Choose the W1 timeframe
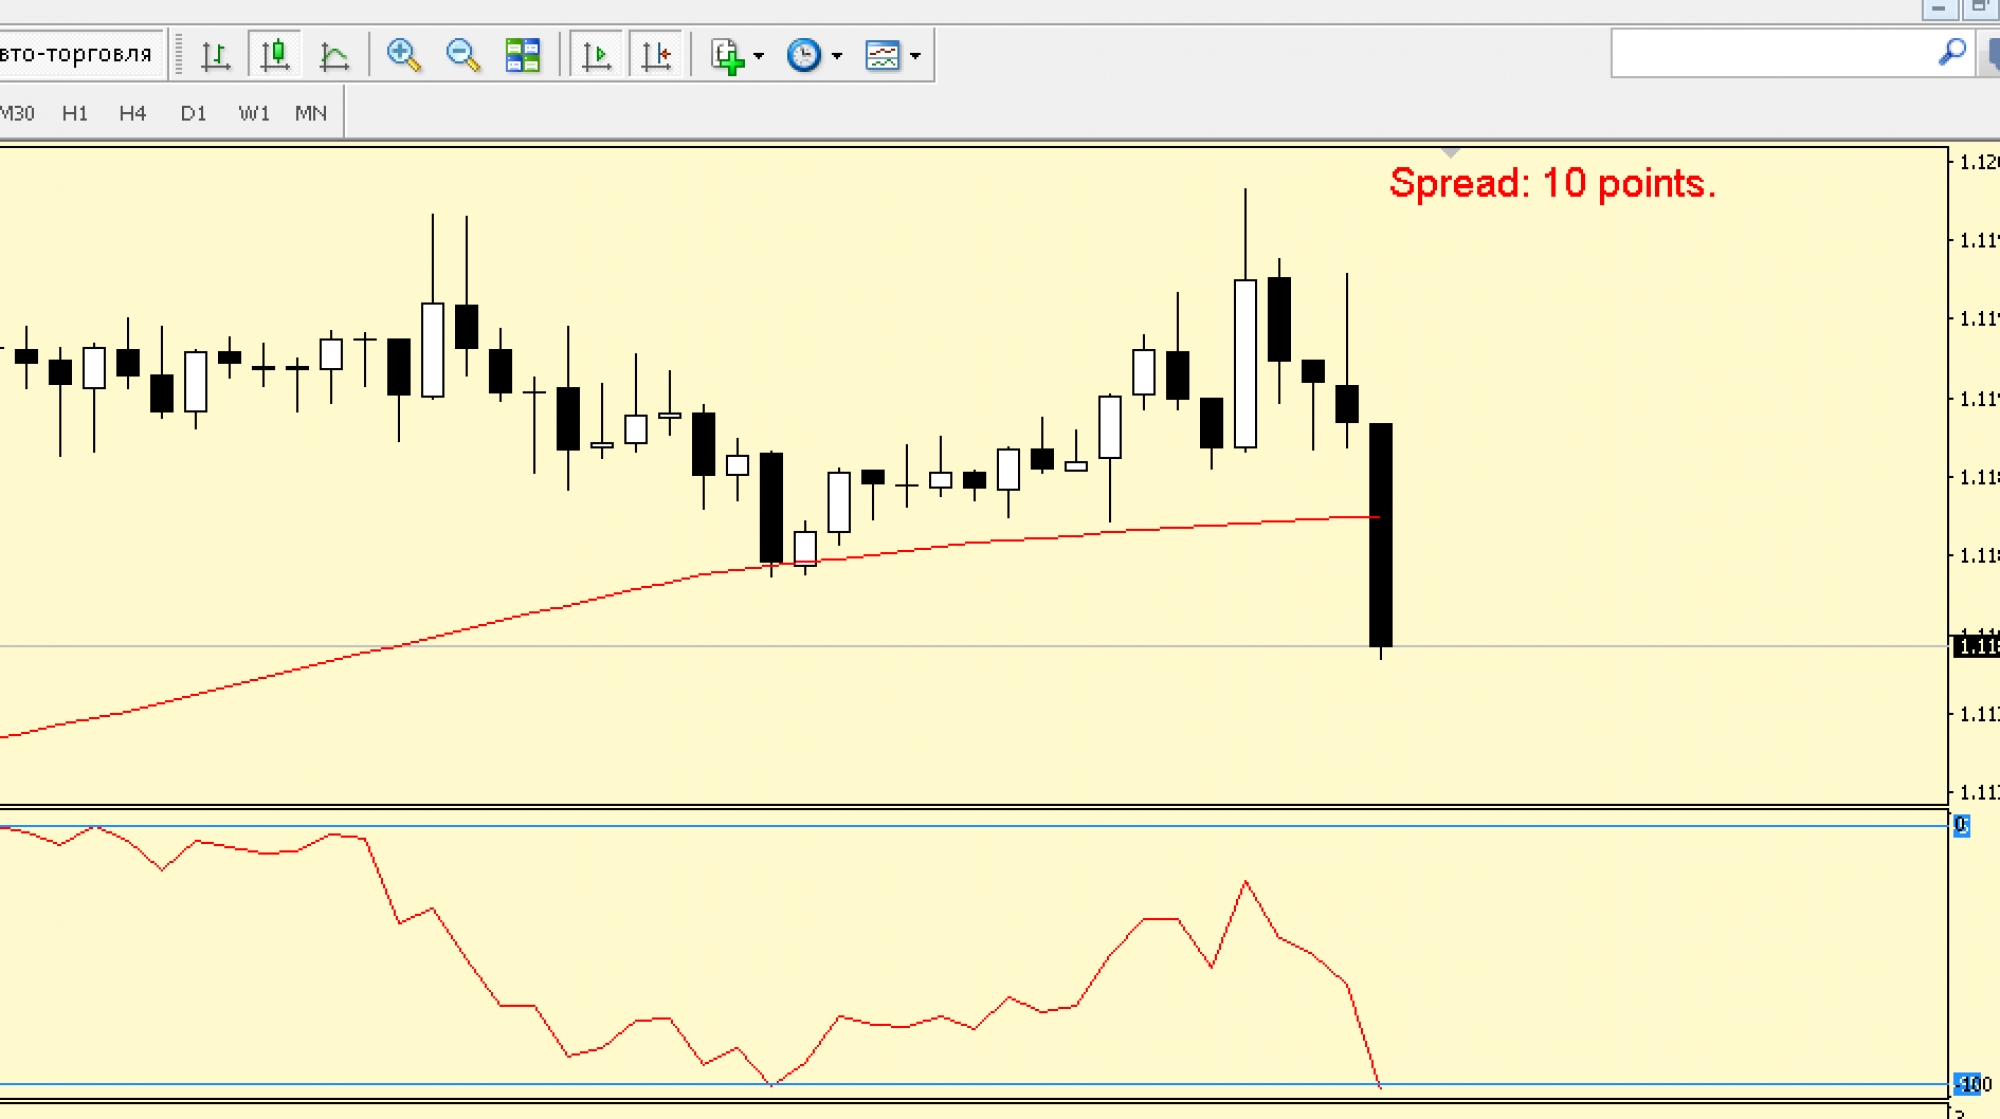2000x1119 pixels. point(254,113)
